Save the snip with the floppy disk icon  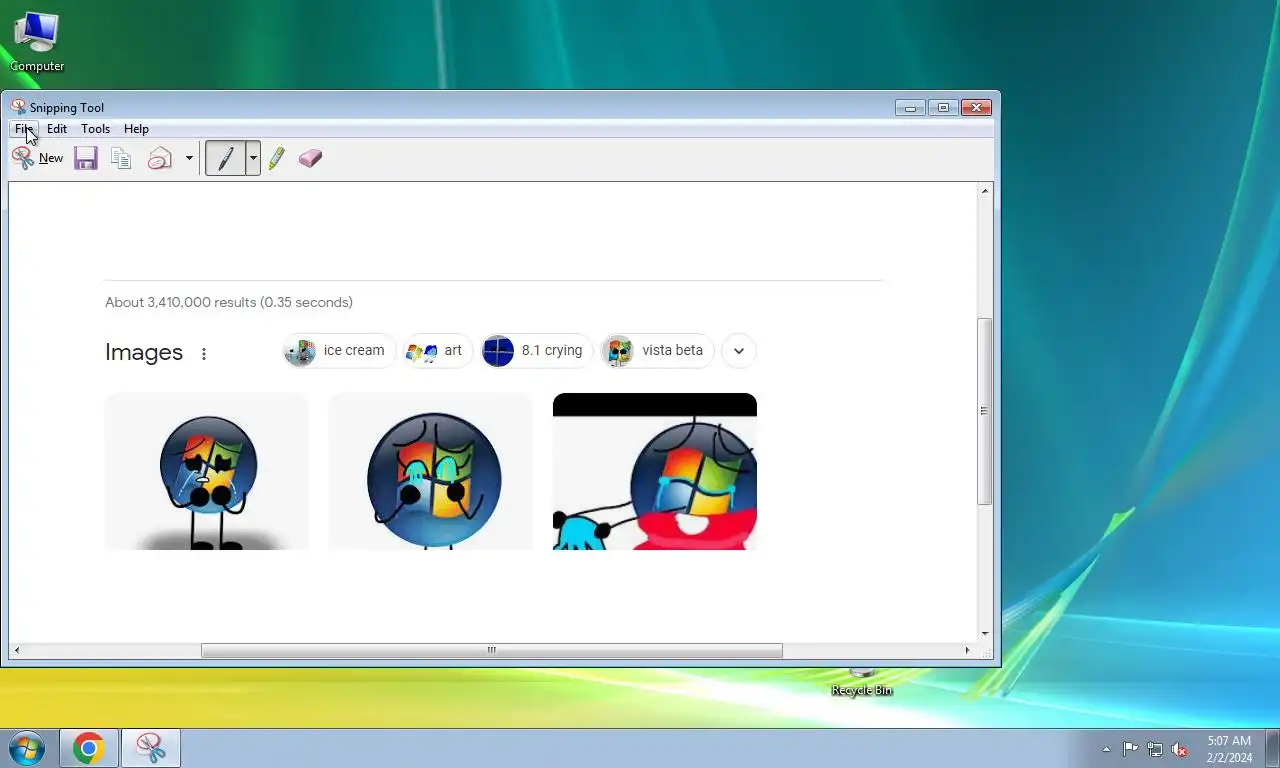tap(86, 158)
